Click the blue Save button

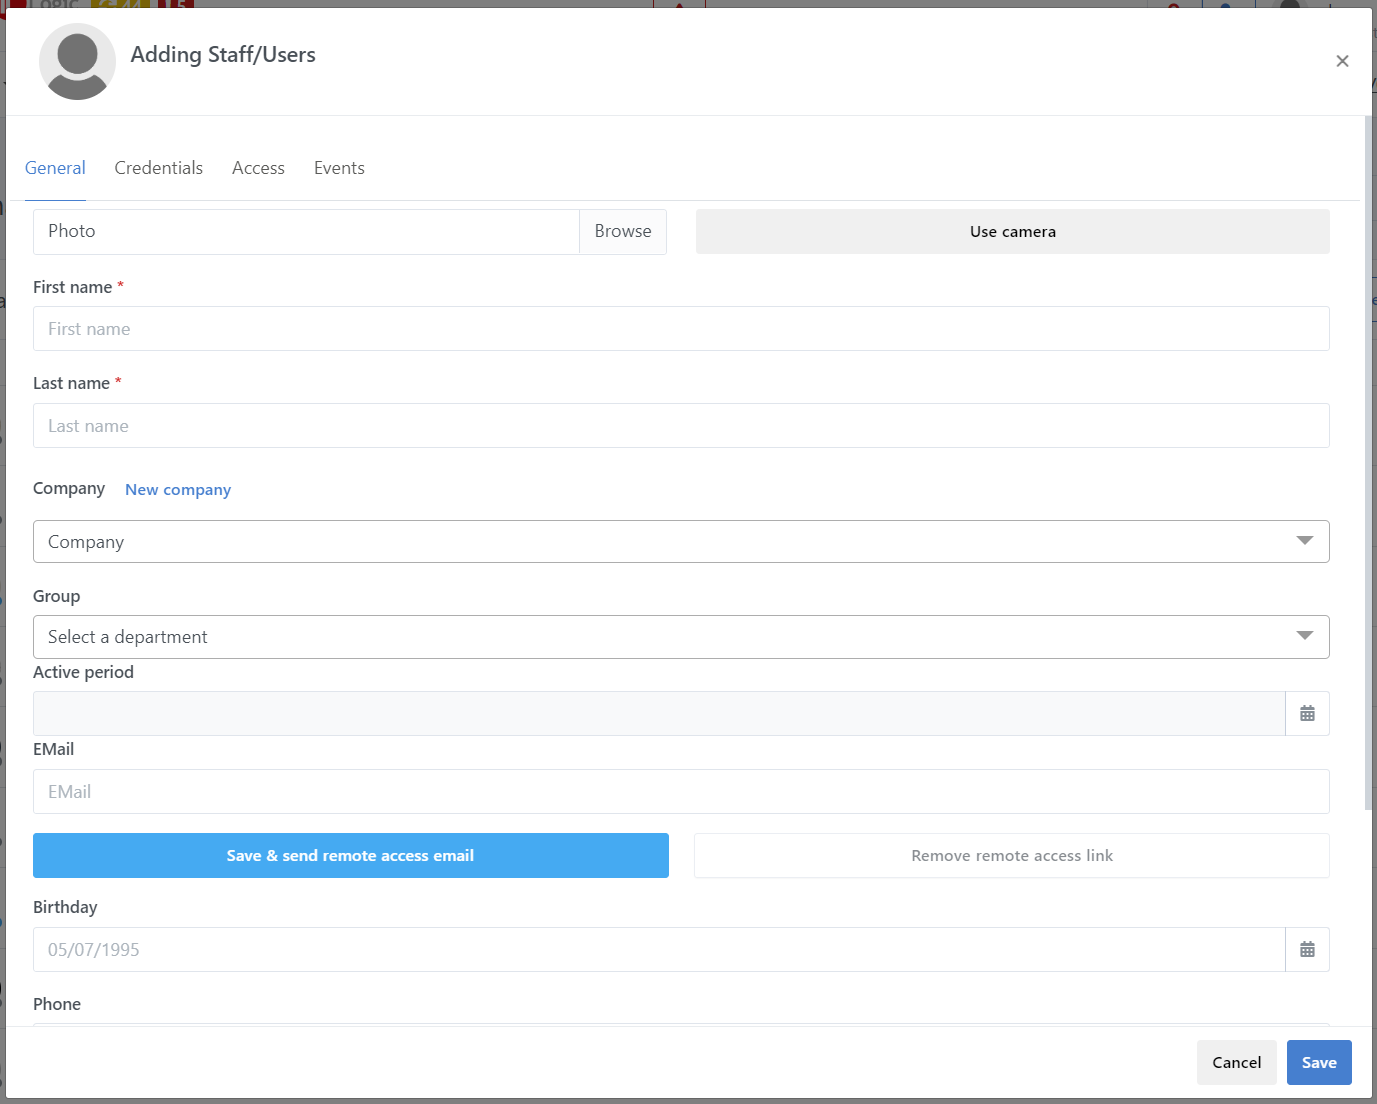pos(1318,1062)
